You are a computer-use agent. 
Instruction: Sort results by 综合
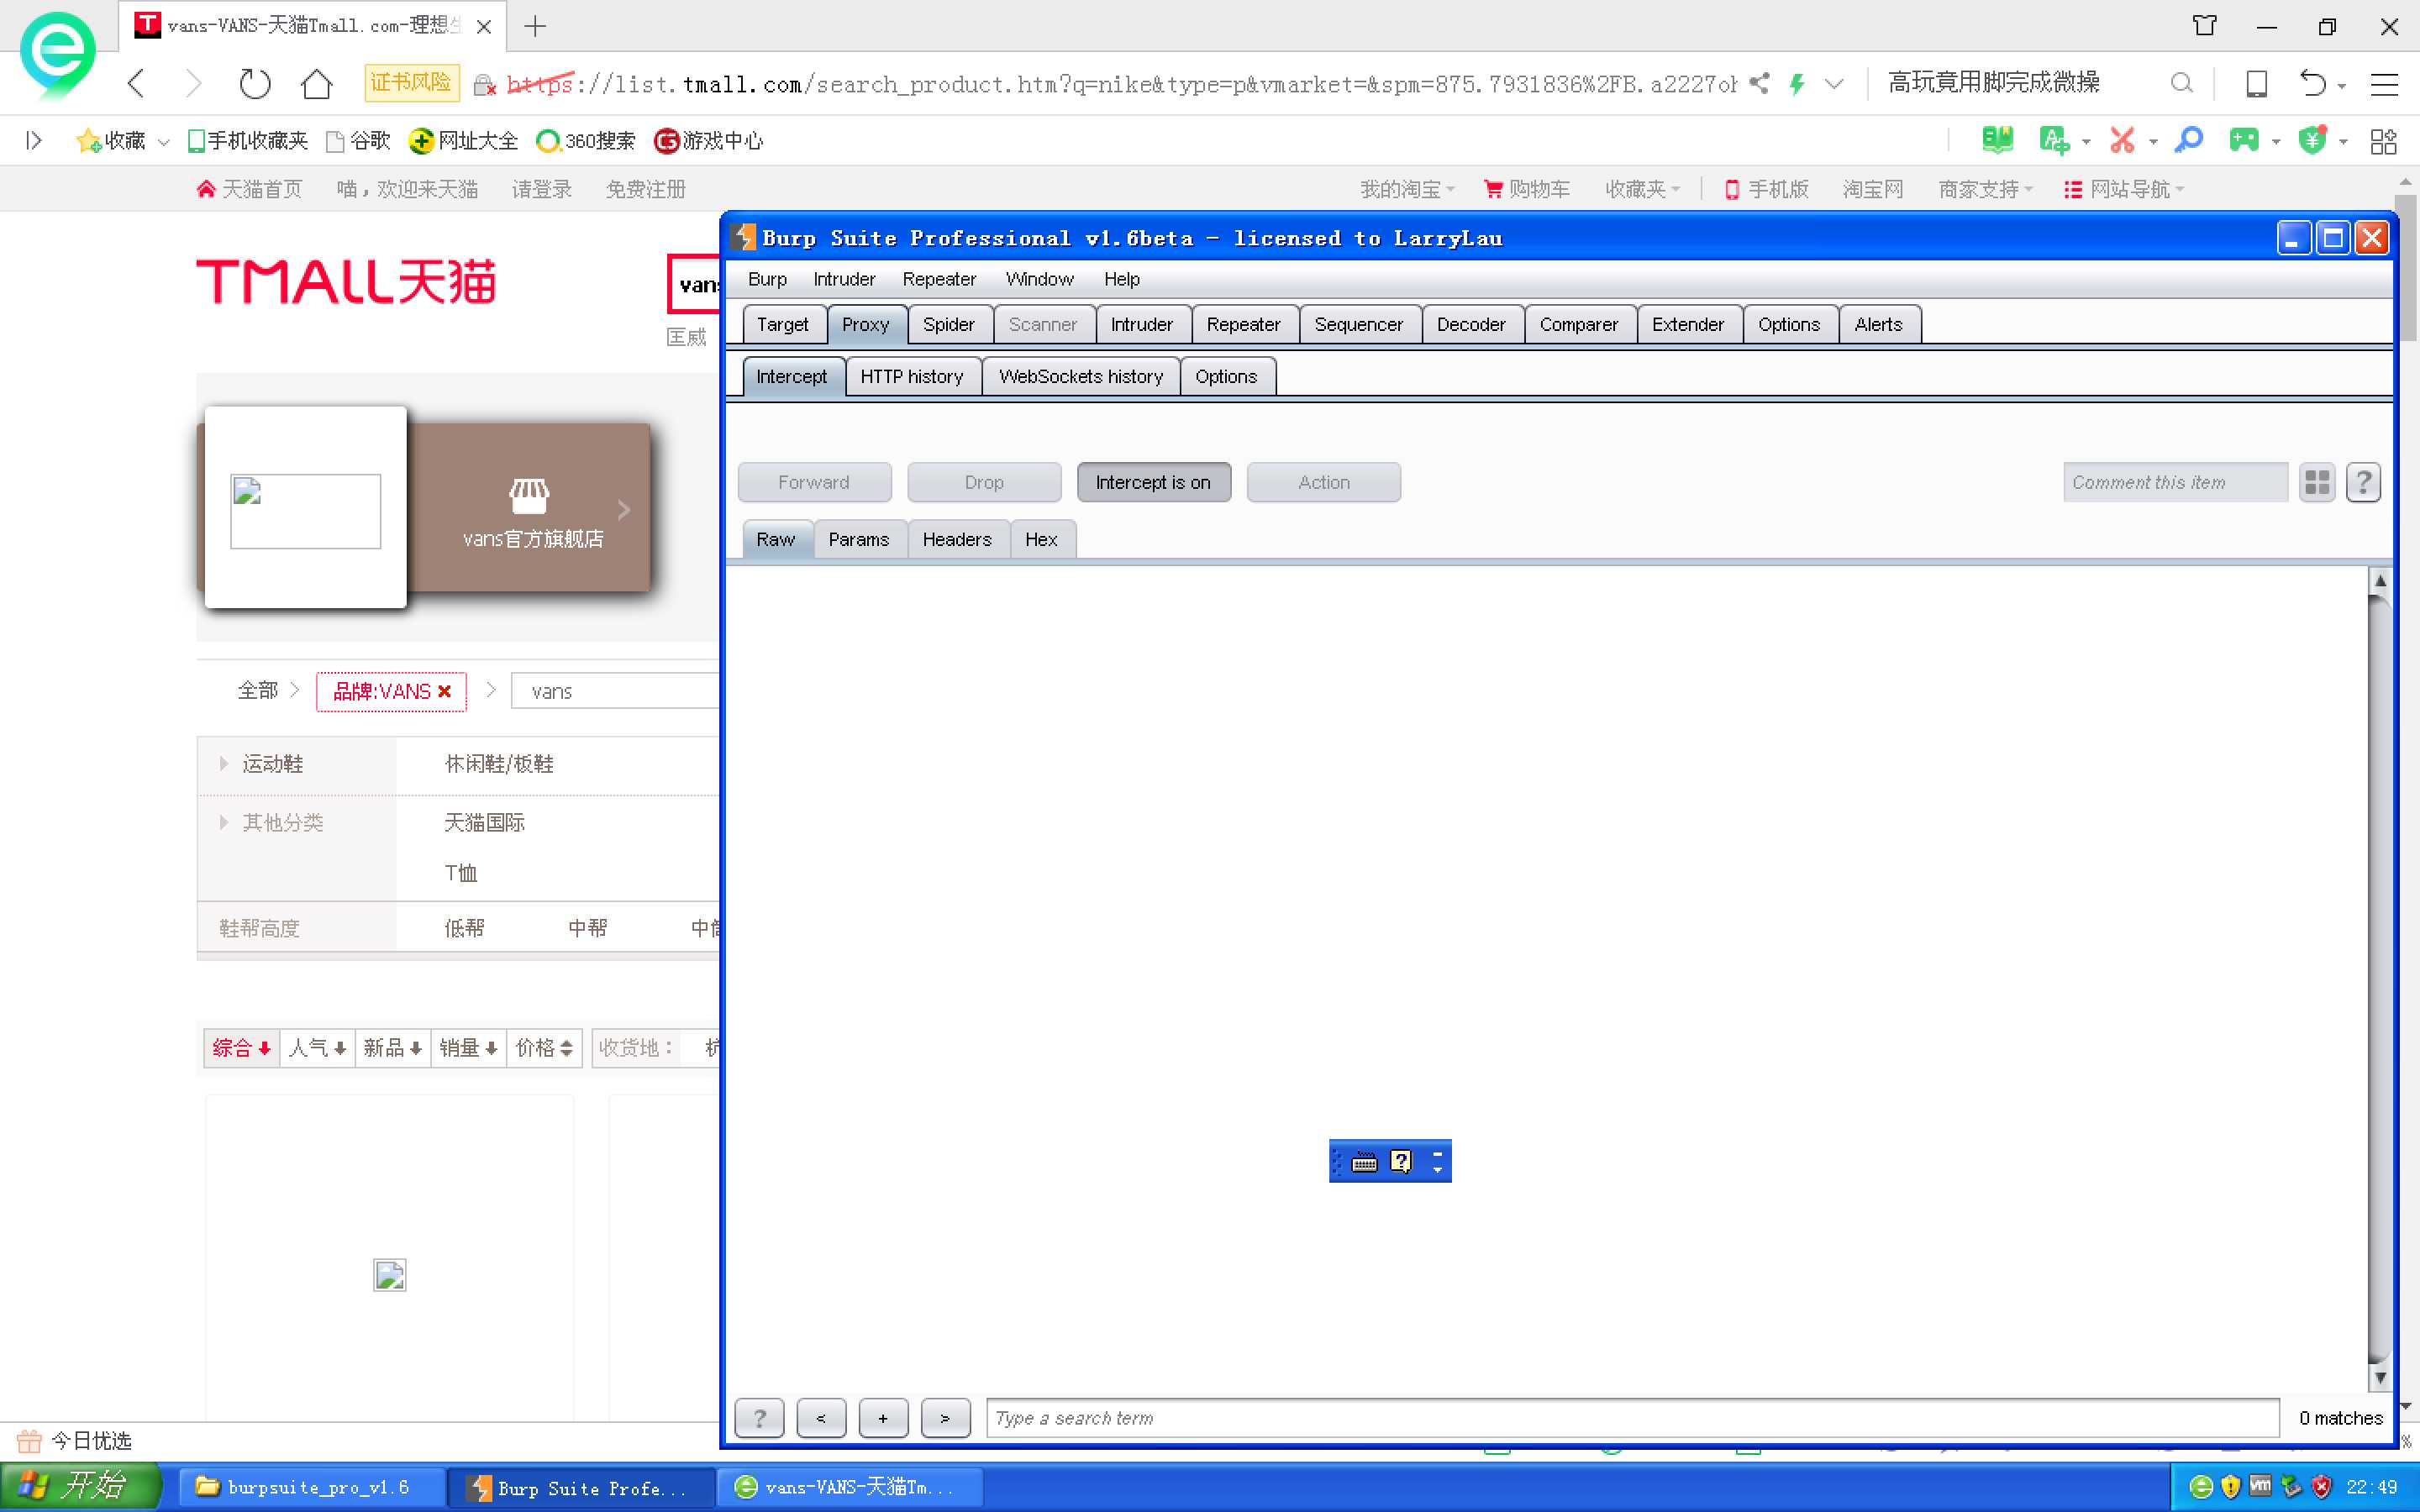point(241,1048)
